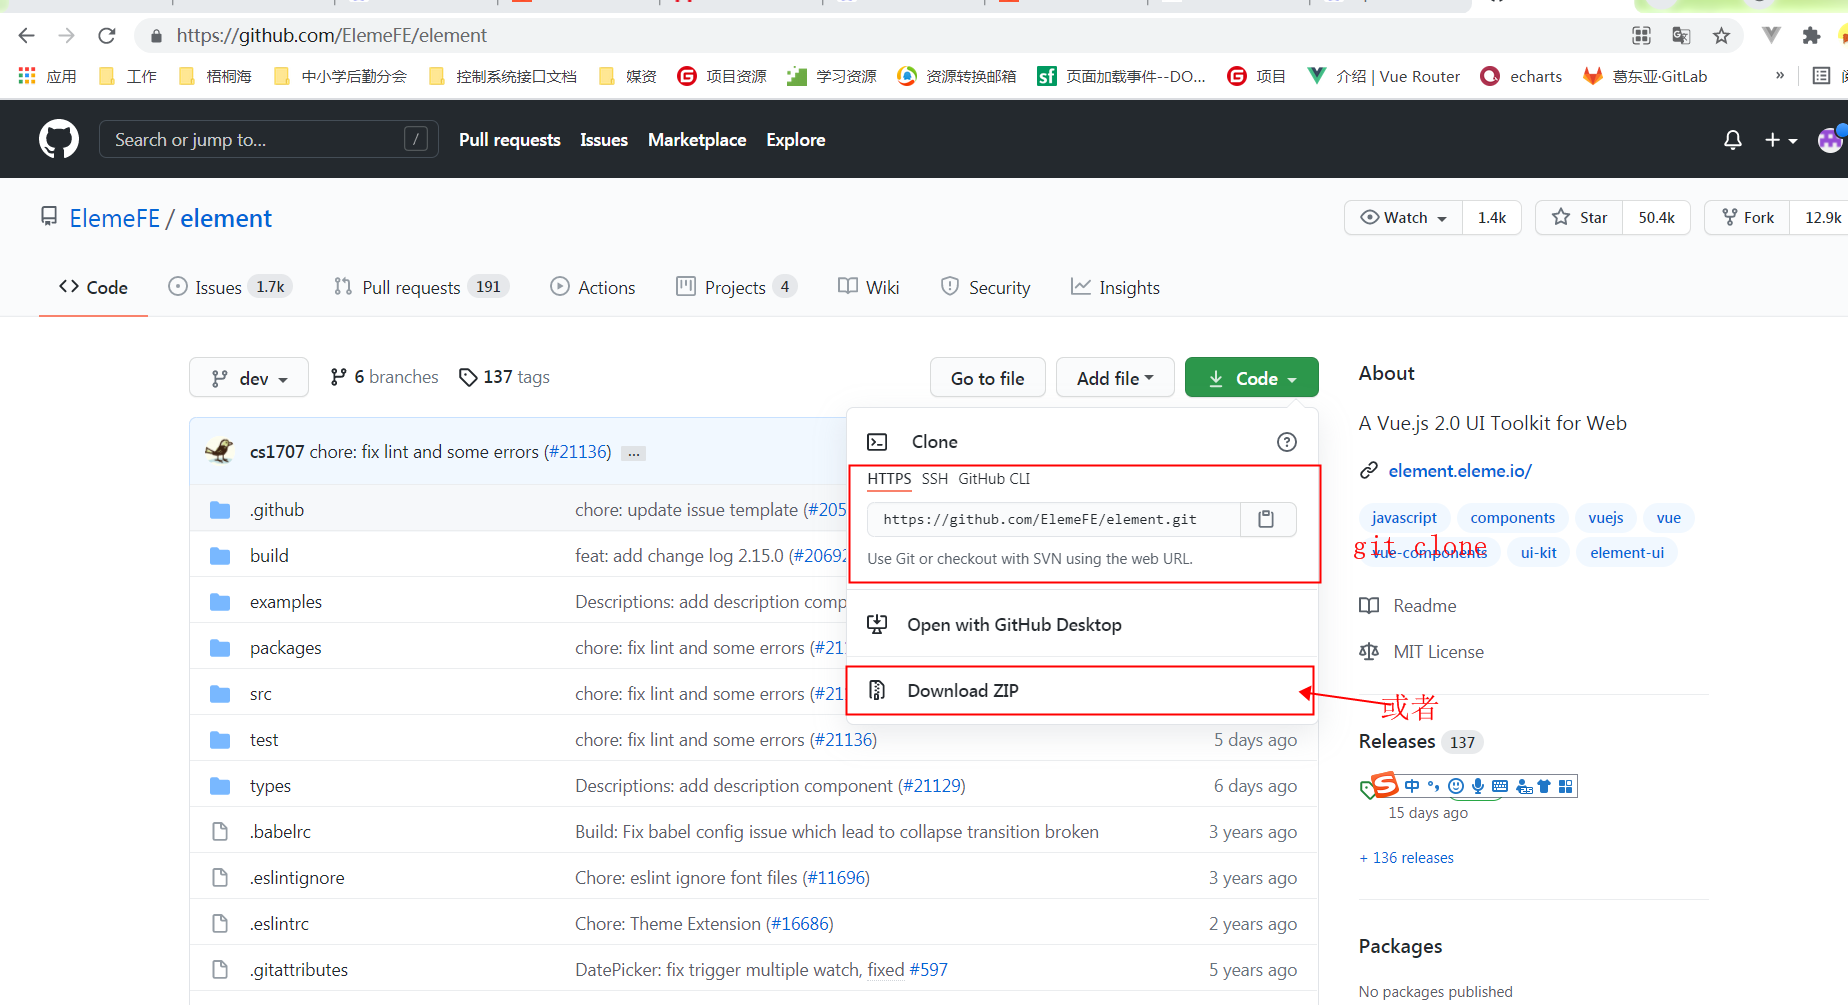Click the translate page icon
The width and height of the screenshot is (1848, 1005).
pyautogui.click(x=1681, y=36)
